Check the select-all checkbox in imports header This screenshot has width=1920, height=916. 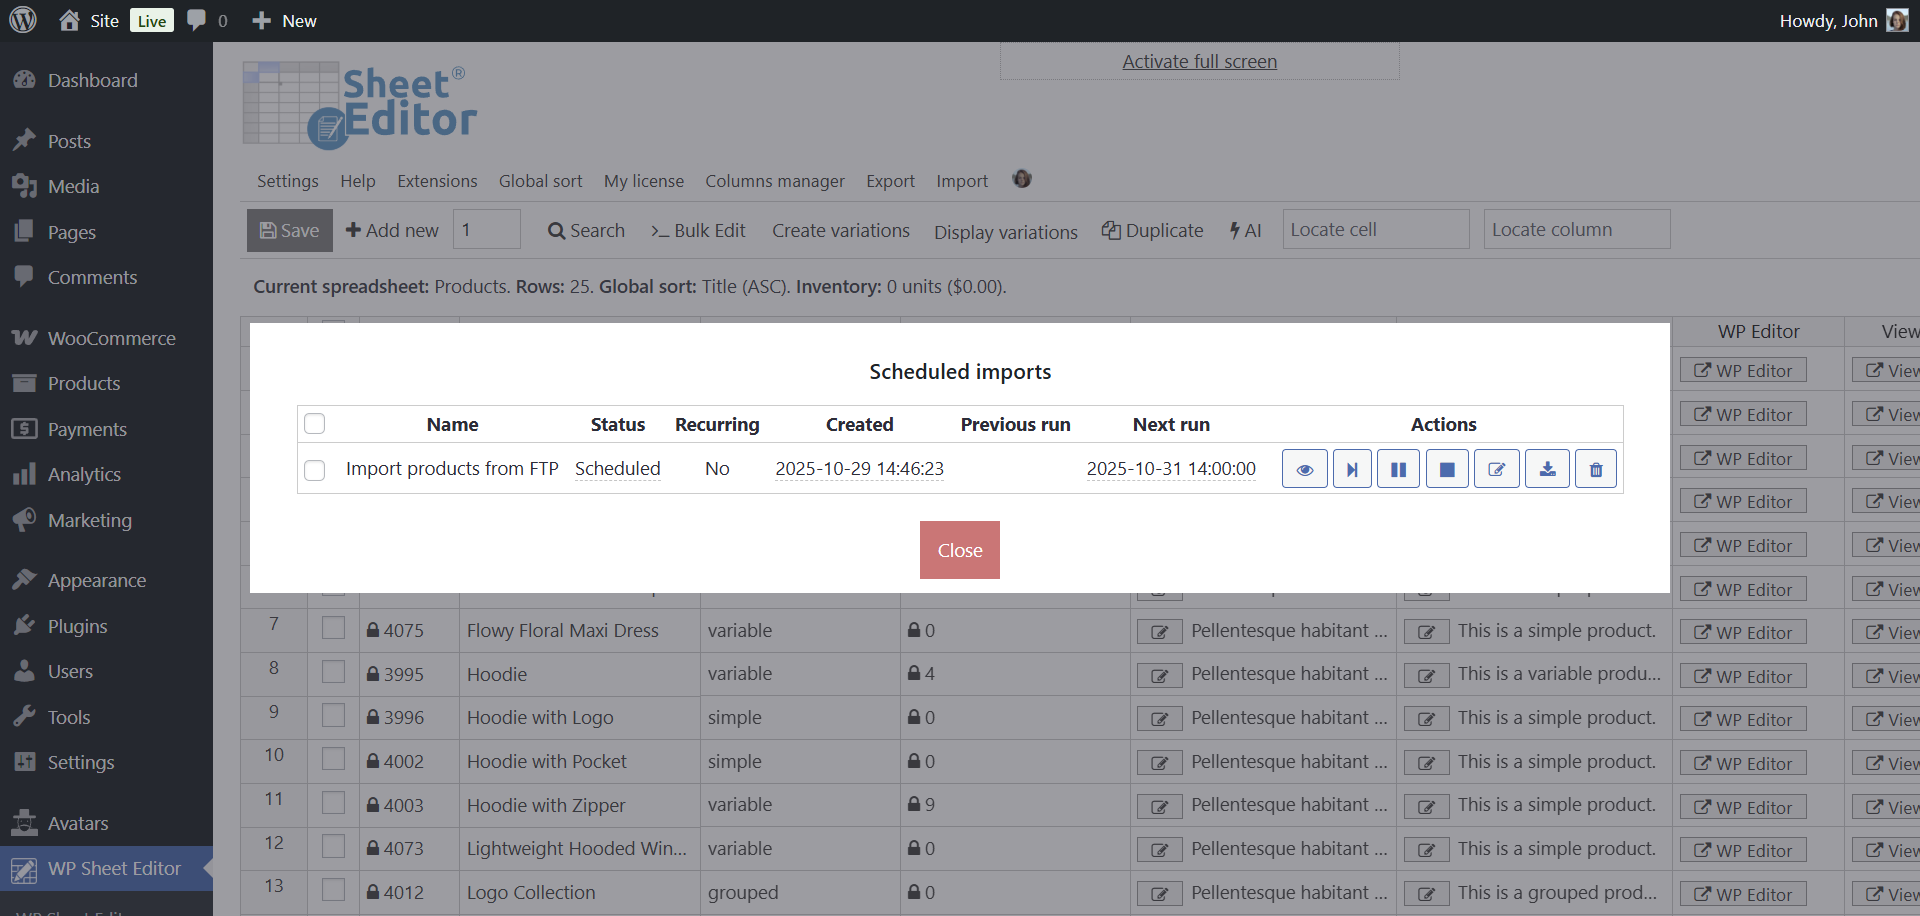315,424
